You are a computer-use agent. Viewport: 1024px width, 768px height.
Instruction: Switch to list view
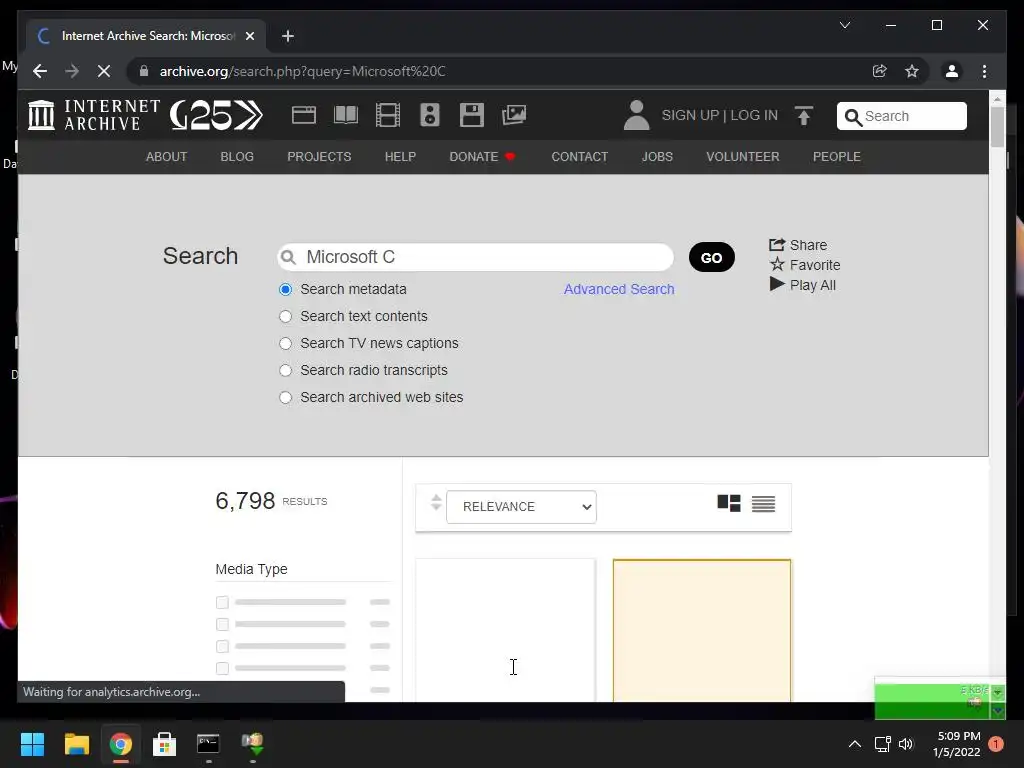(x=763, y=504)
